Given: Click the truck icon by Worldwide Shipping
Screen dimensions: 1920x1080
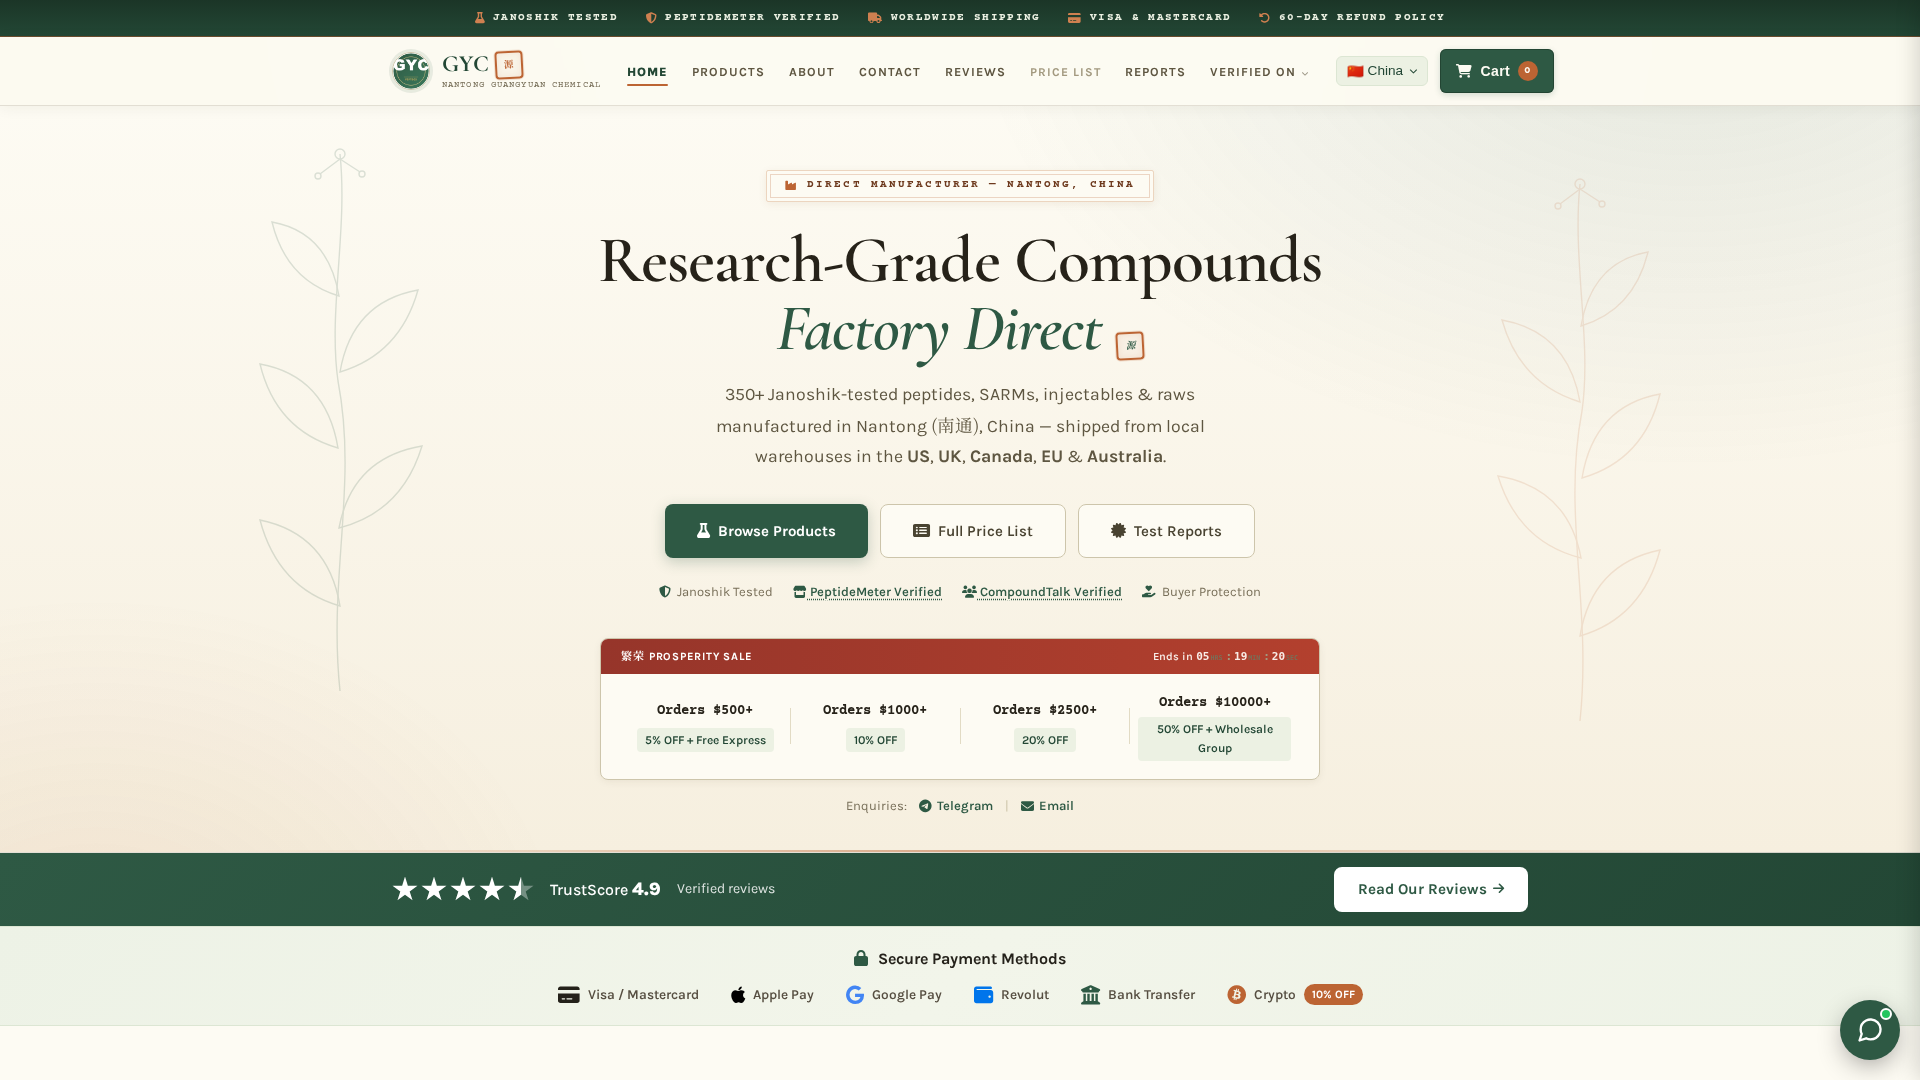Looking at the screenshot, I should (x=875, y=17).
